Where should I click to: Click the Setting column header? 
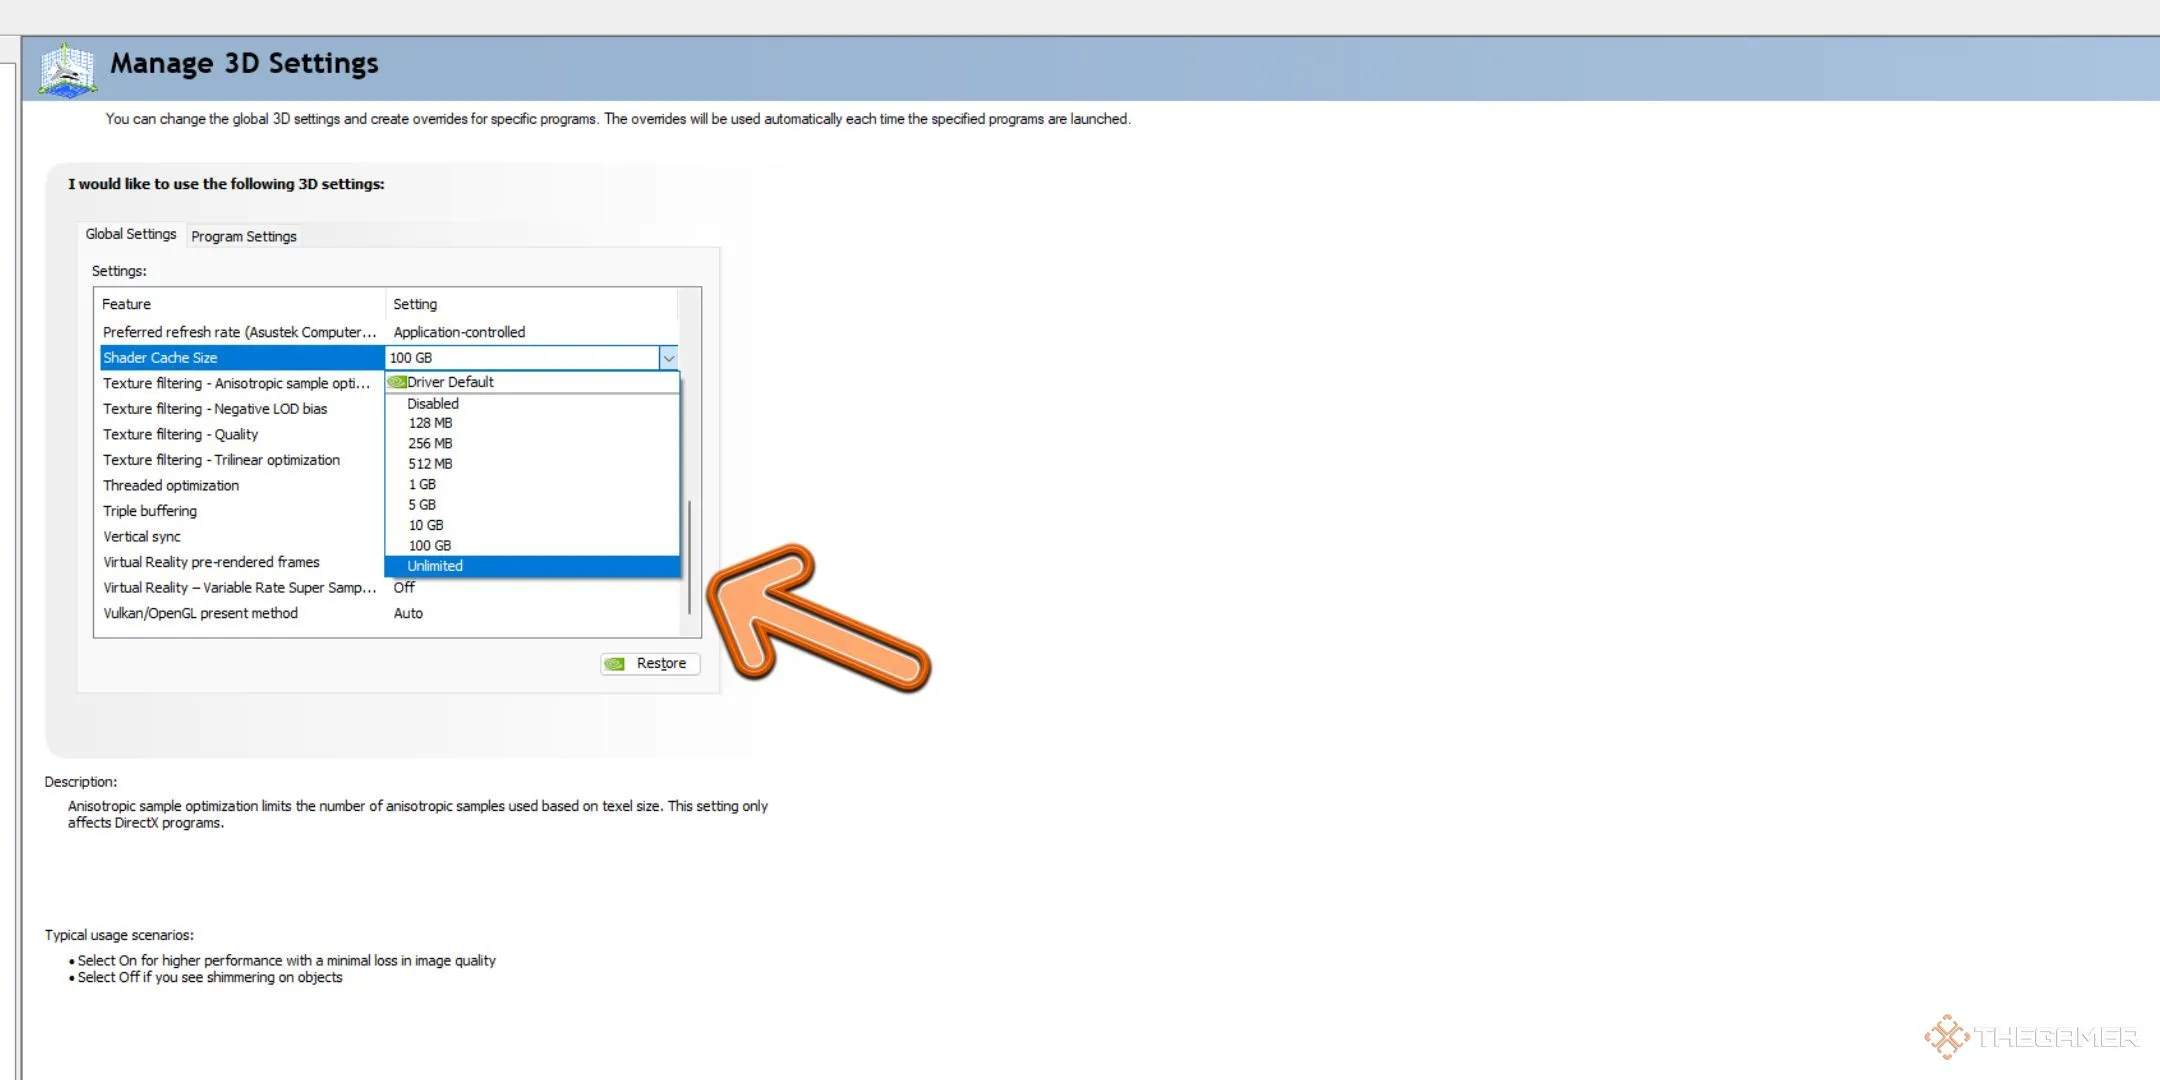click(532, 304)
